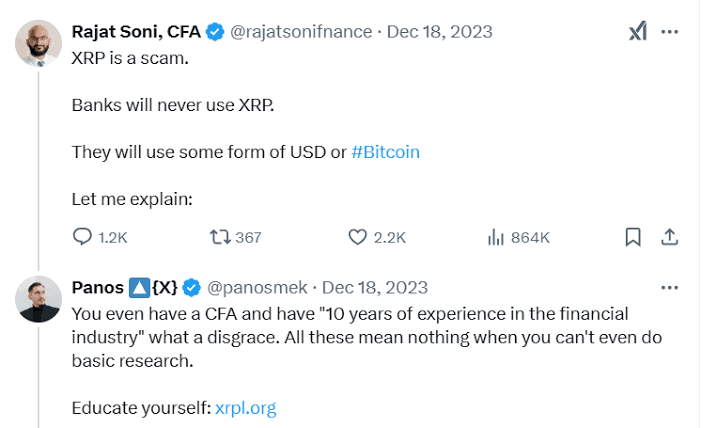Viewport: 717px width, 428px height.
Task: Click the repost icon on Rajat's post
Action: 219,237
